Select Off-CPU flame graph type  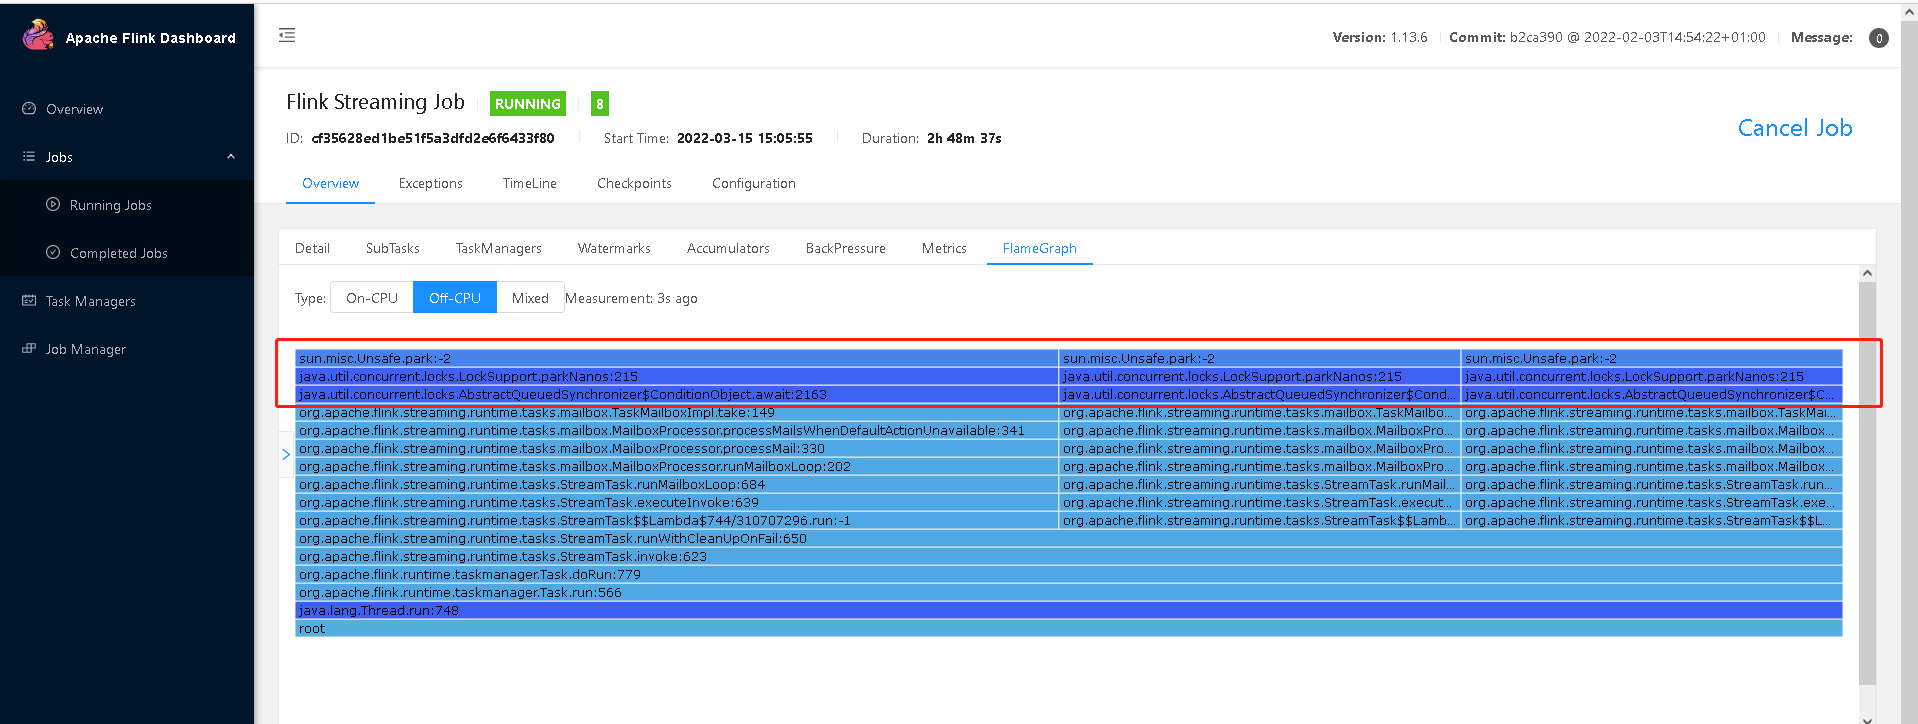455,298
